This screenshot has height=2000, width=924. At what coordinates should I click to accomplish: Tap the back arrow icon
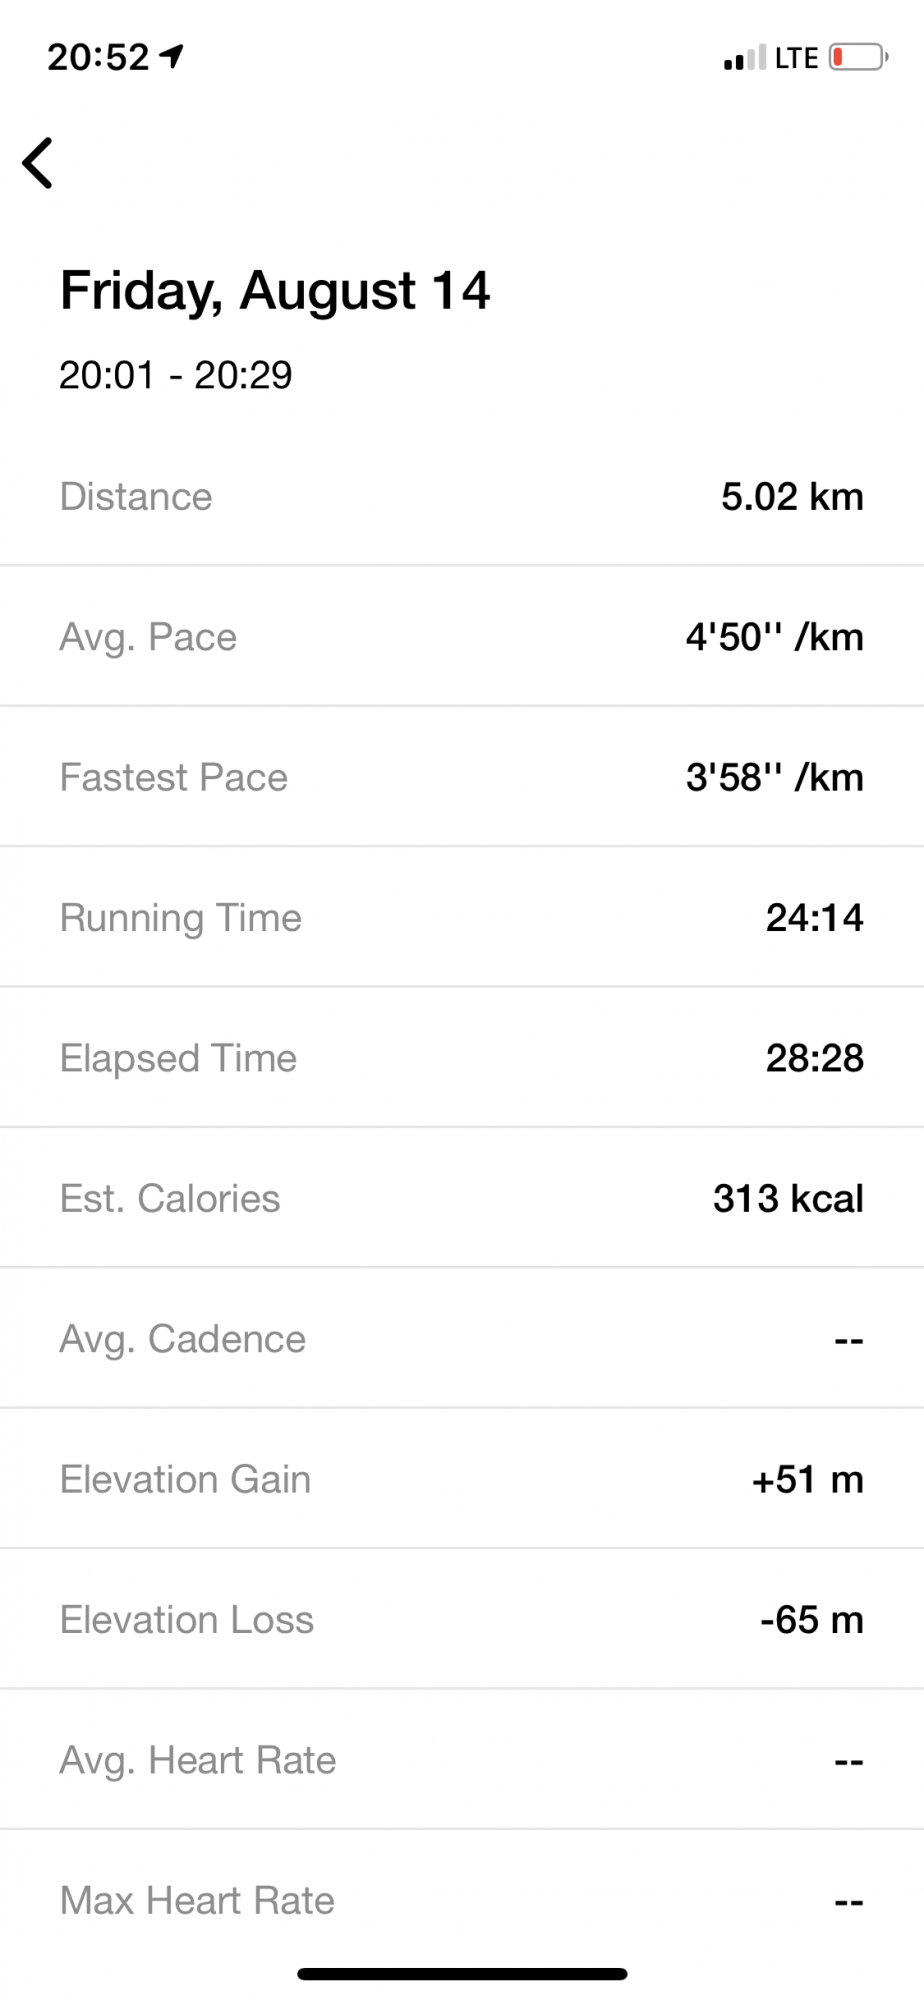38,163
